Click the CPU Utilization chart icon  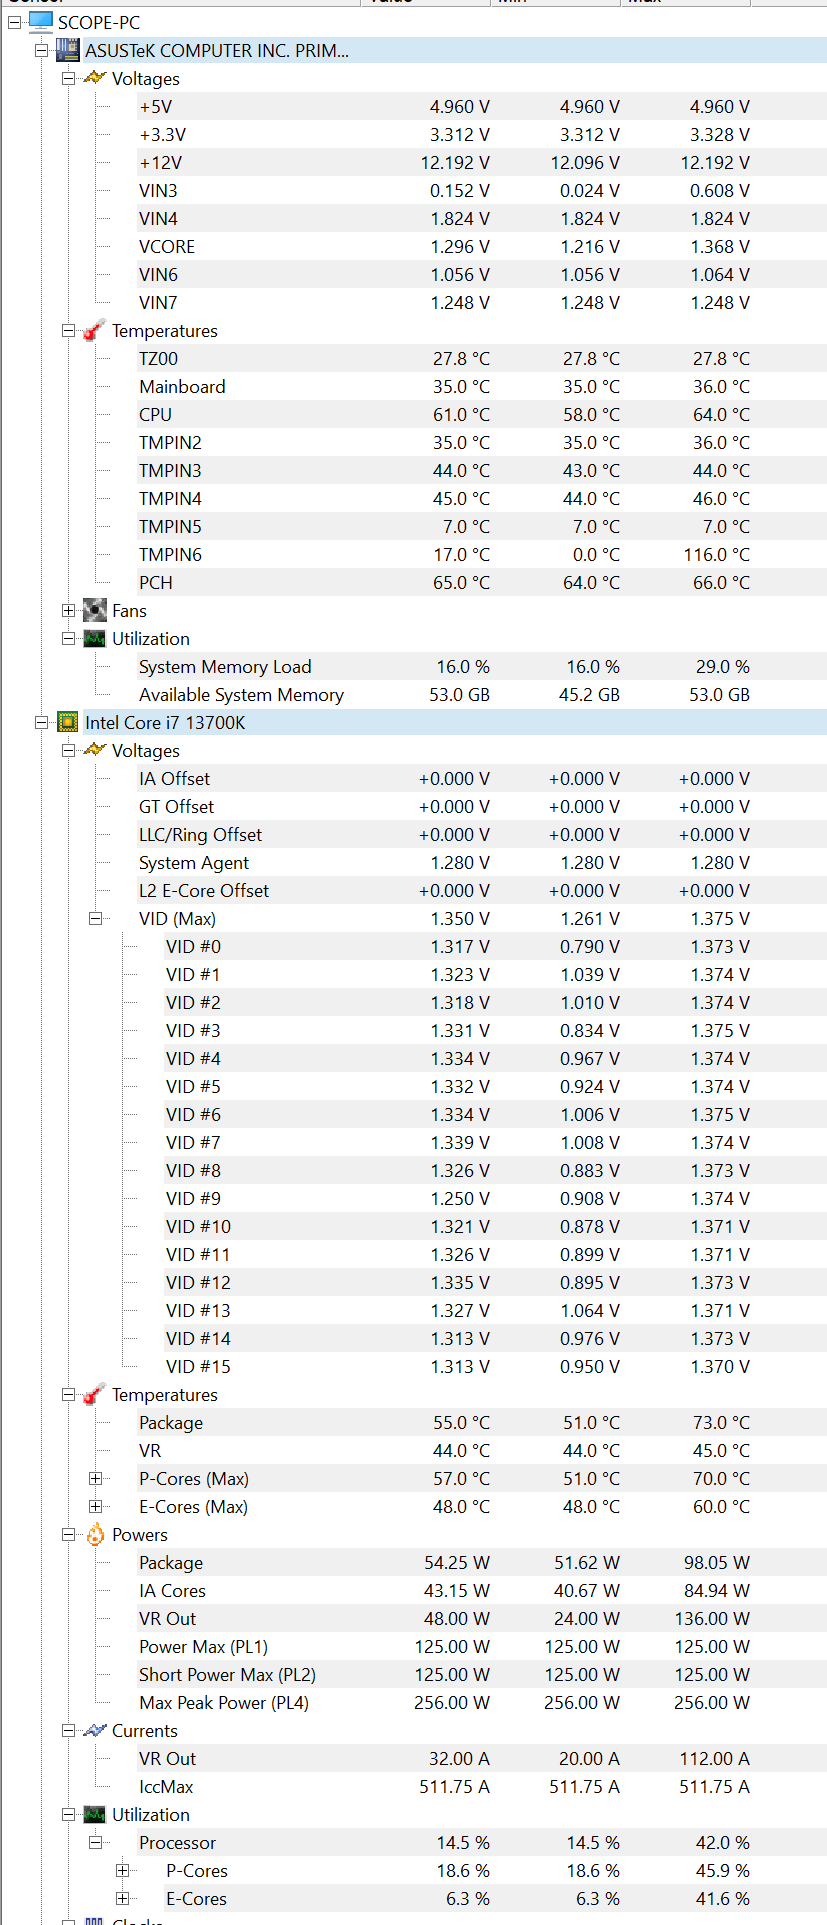click(95, 1814)
